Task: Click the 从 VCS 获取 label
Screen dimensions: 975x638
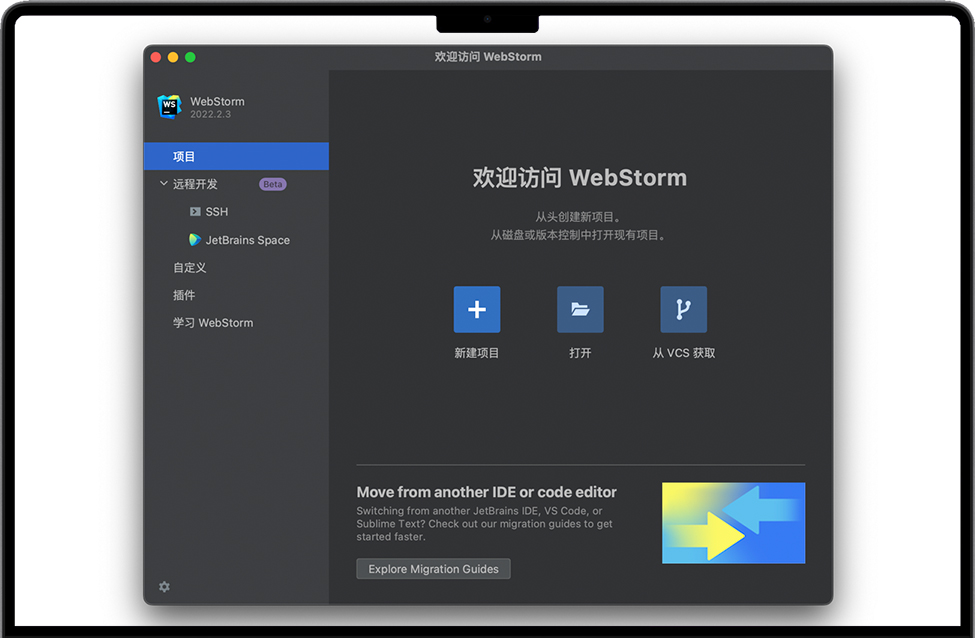Action: (x=684, y=353)
